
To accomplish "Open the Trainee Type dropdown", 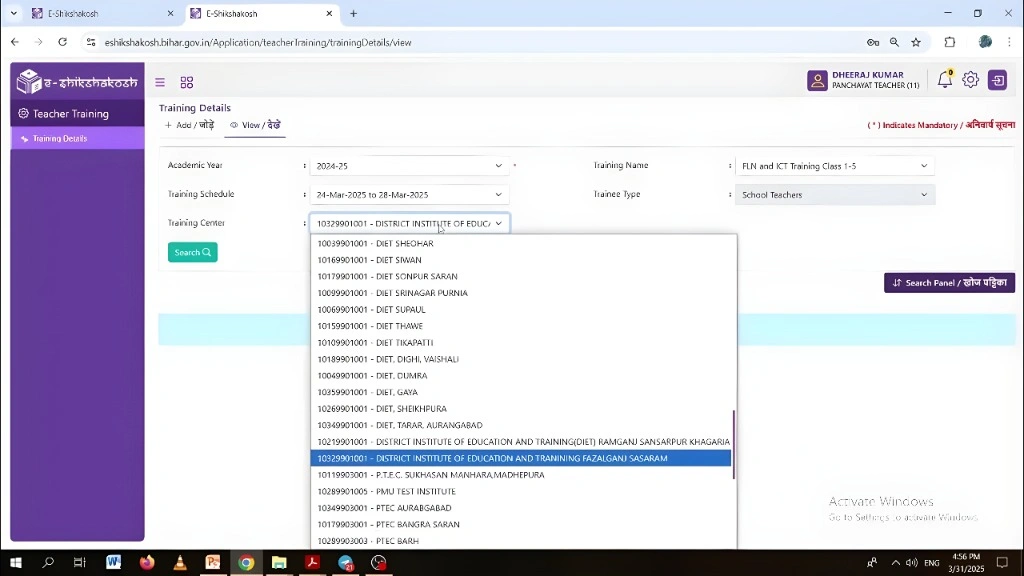I will (x=834, y=194).
